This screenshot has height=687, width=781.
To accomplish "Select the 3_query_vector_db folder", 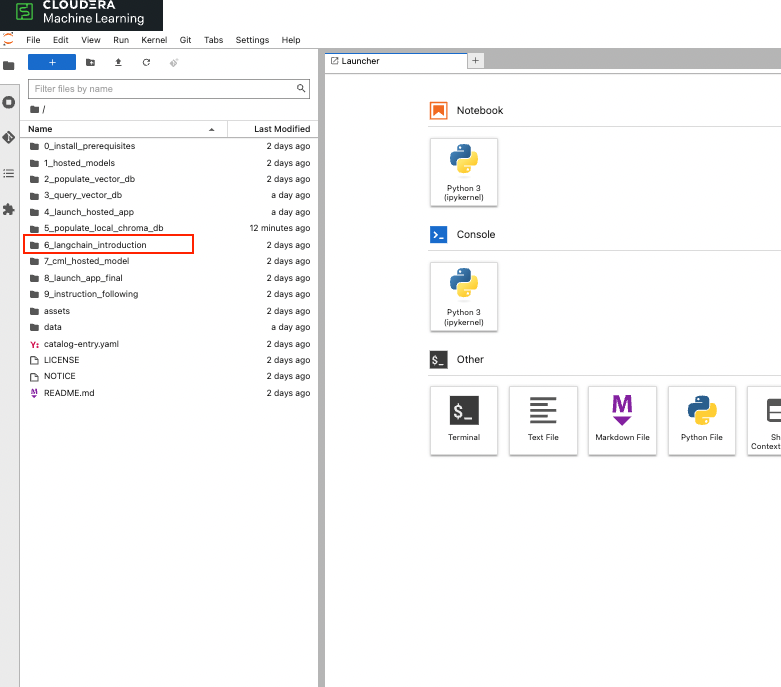I will (x=169, y=195).
